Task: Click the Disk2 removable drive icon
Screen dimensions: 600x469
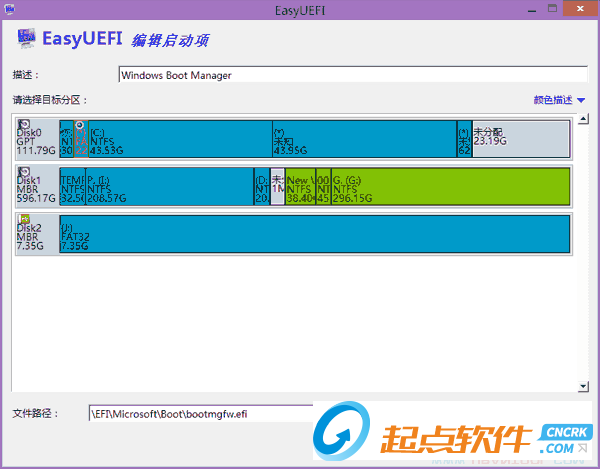Action: [x=24, y=219]
